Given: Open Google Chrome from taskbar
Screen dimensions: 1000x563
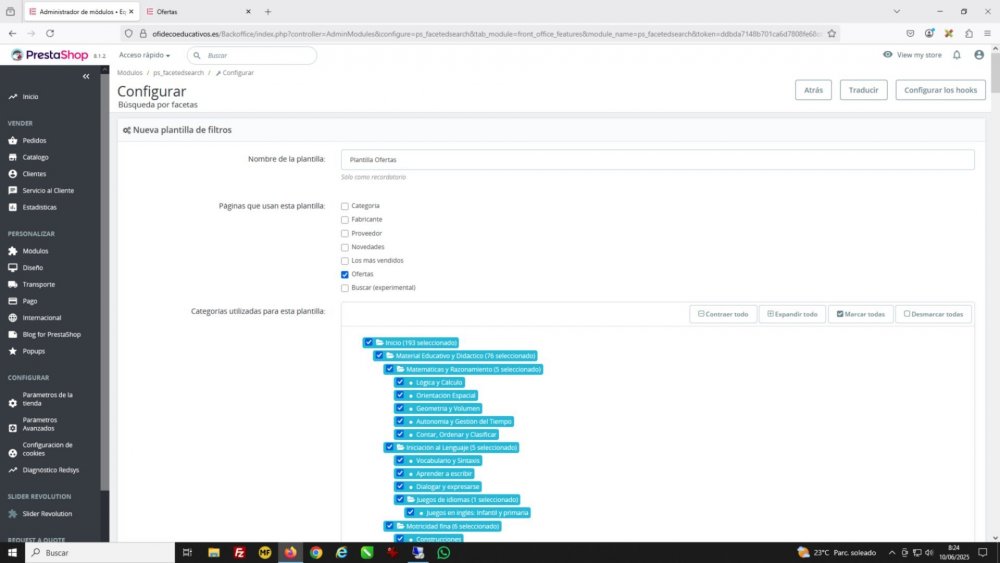Looking at the screenshot, I should coord(316,553).
